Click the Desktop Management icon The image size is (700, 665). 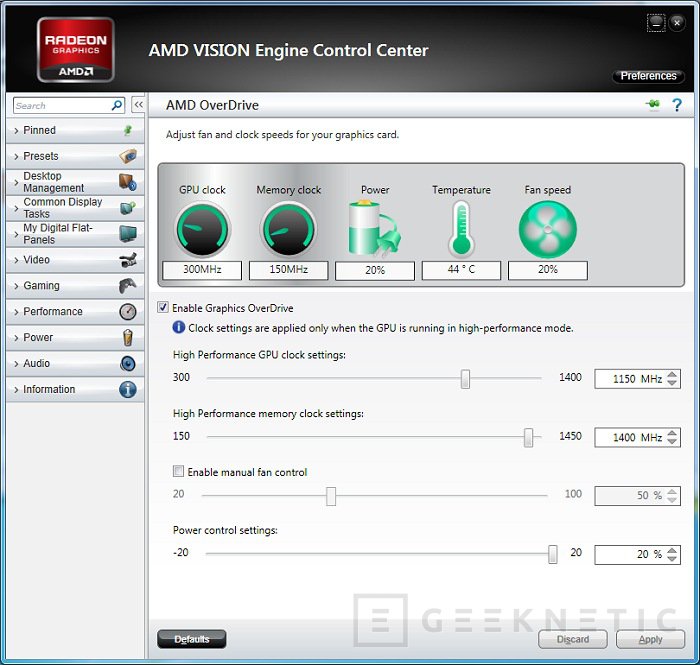coord(128,182)
